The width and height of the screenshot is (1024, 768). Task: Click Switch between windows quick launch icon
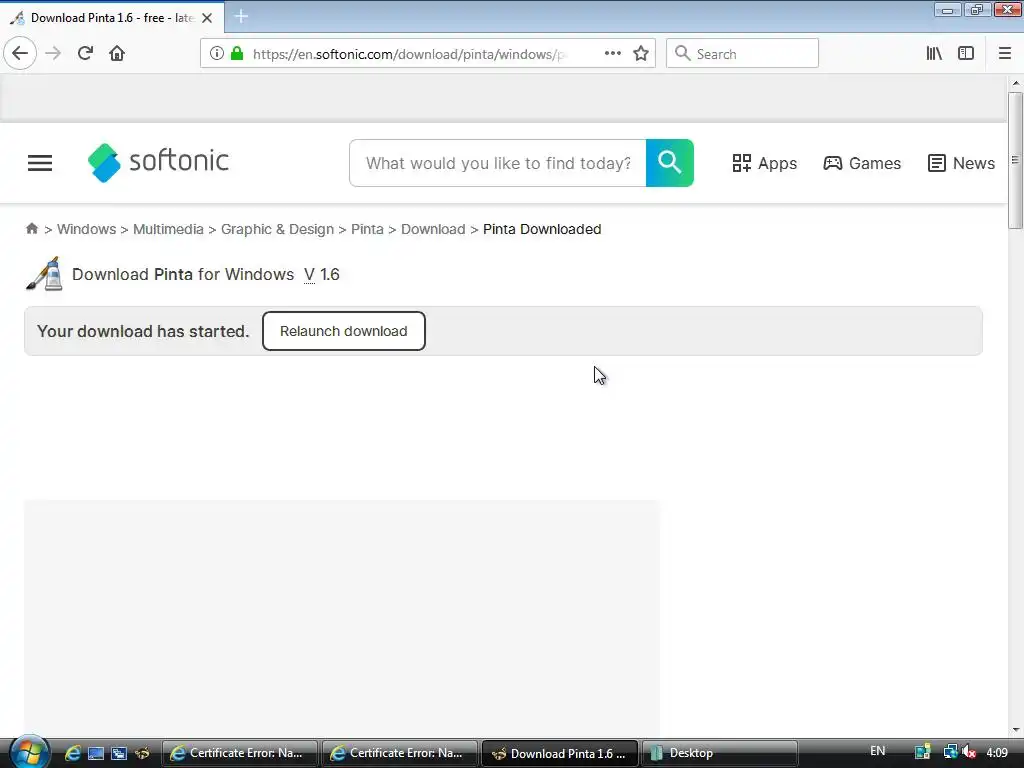[x=119, y=753]
